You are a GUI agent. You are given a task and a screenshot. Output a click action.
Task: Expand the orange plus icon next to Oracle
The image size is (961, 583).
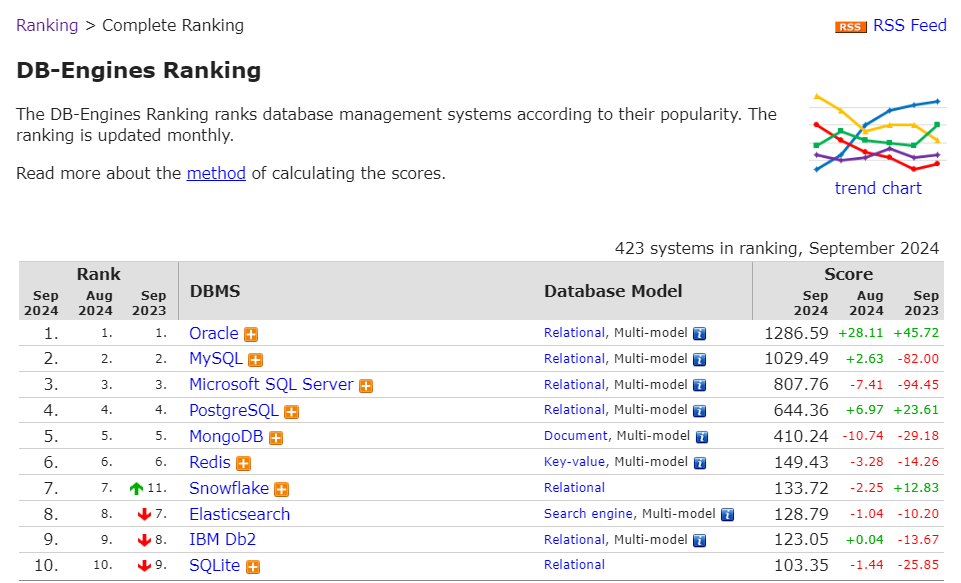click(x=251, y=334)
